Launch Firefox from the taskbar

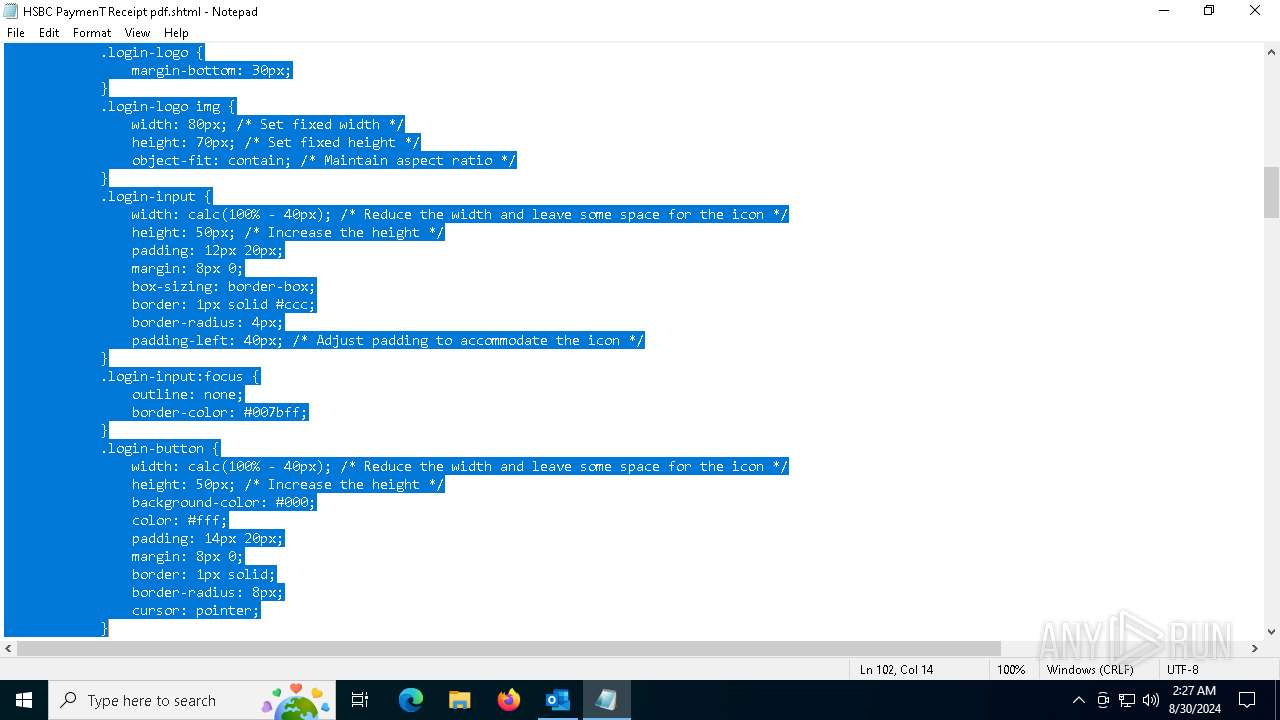(508, 700)
